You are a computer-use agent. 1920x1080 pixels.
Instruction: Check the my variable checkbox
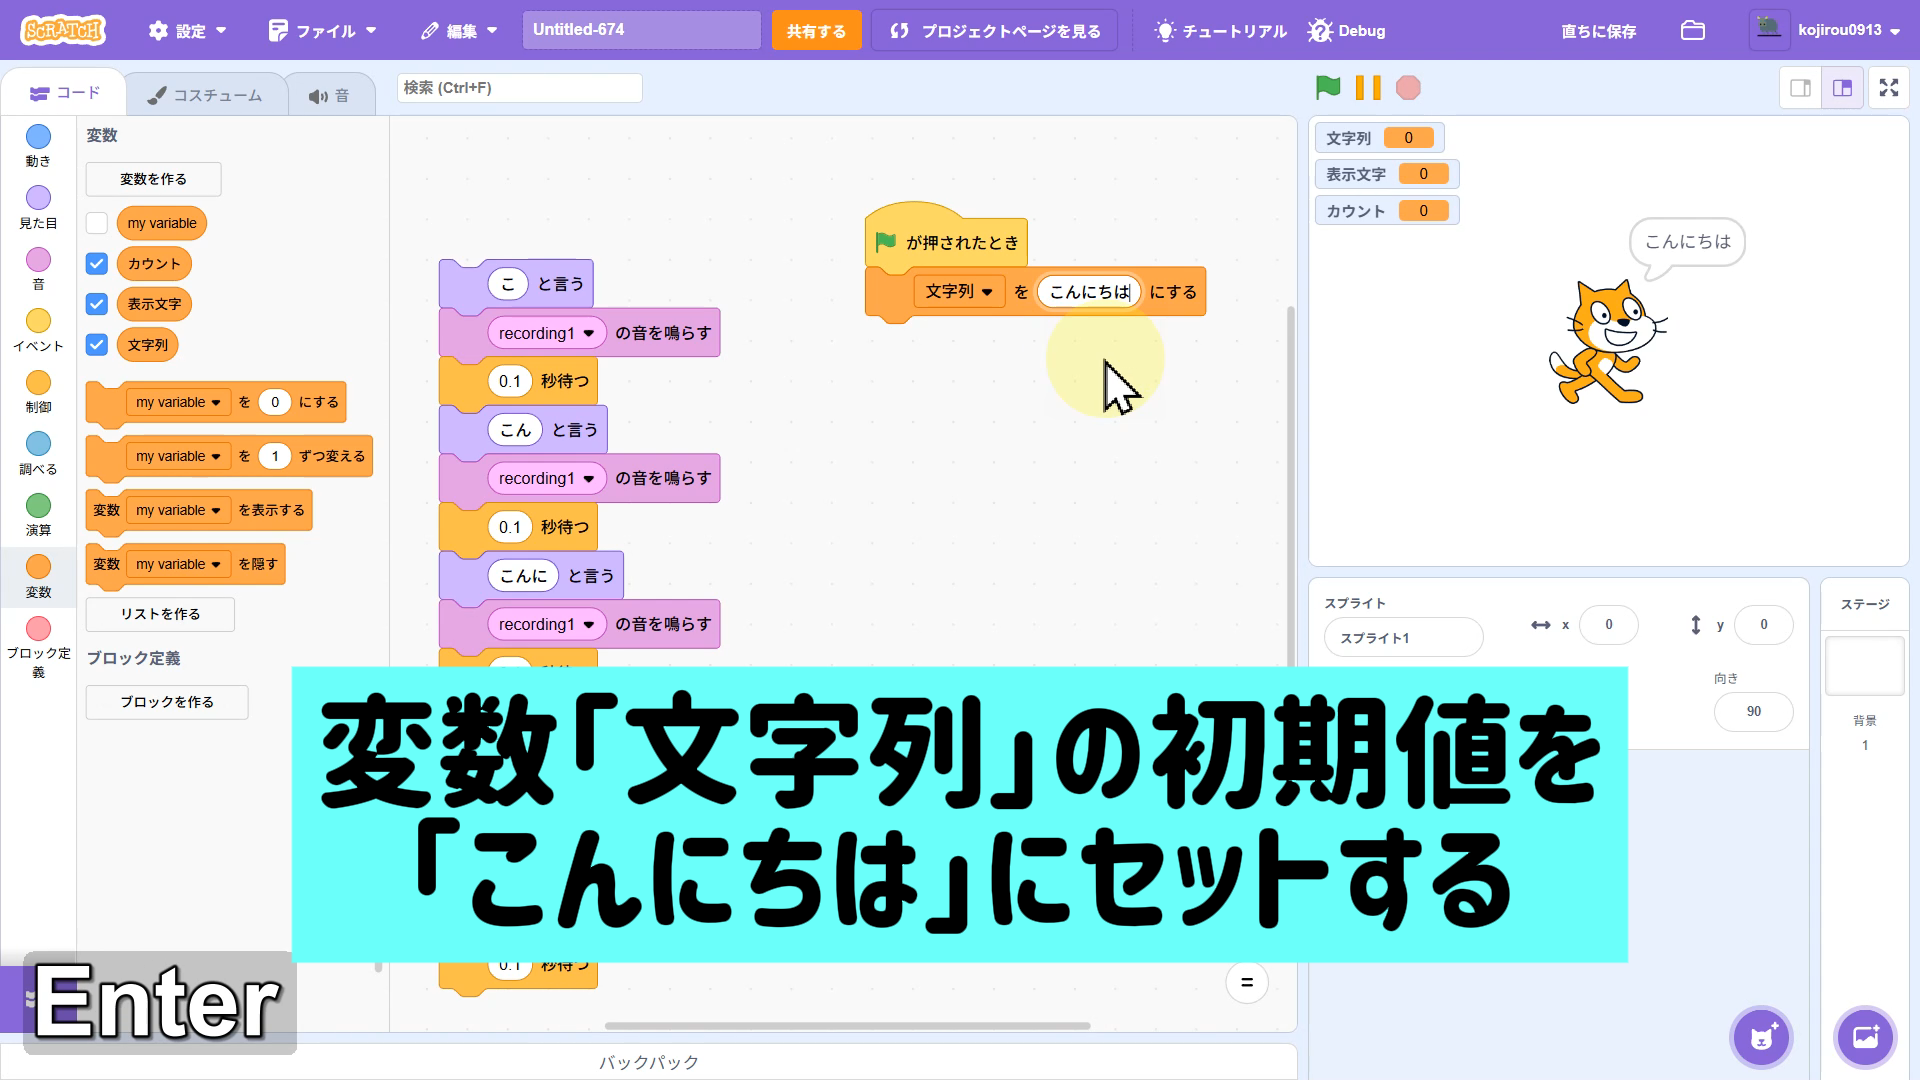point(97,223)
